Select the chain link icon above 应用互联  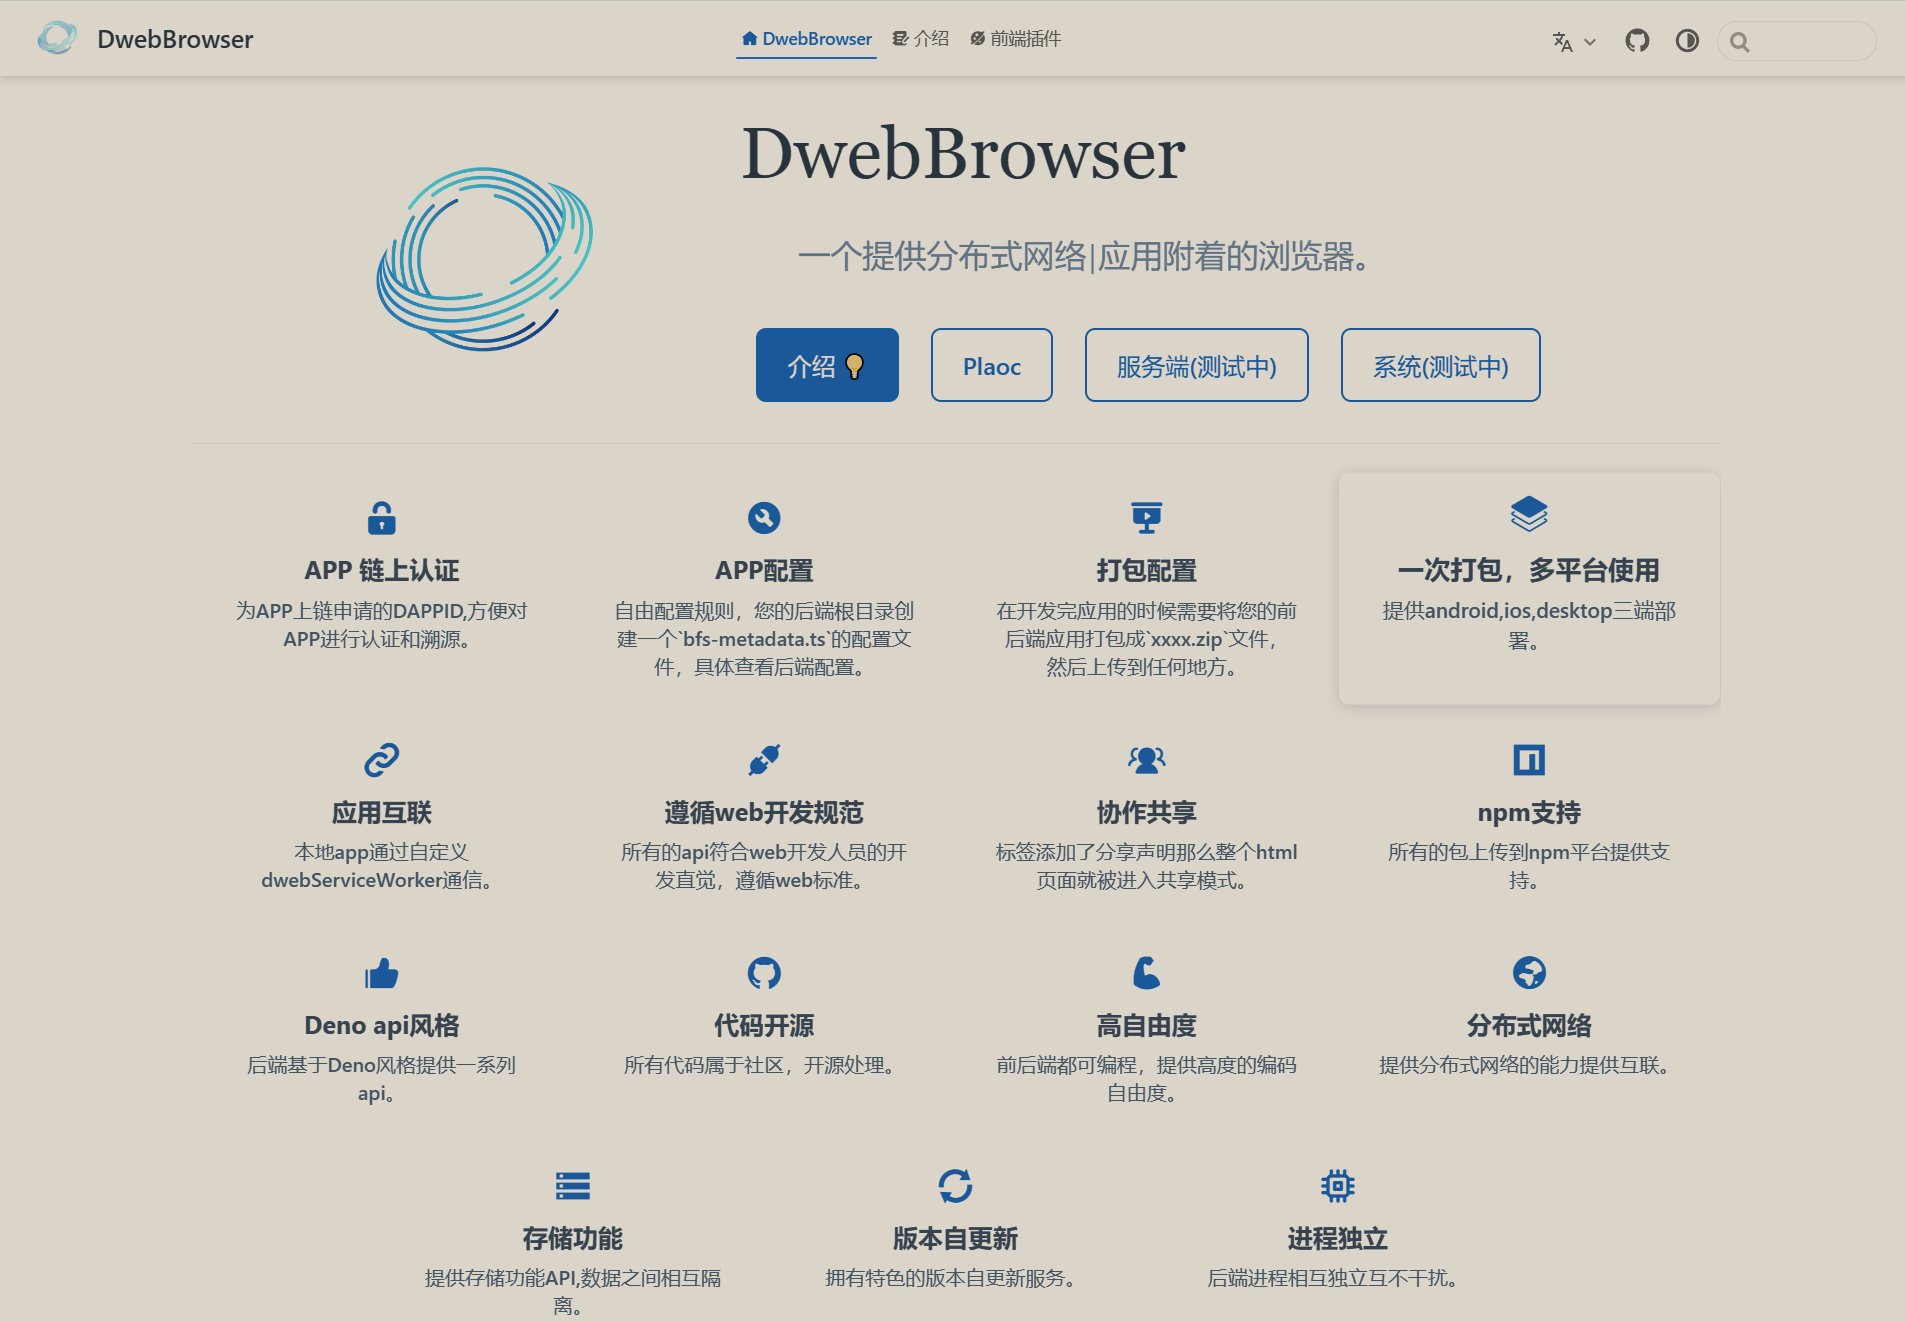click(x=380, y=759)
